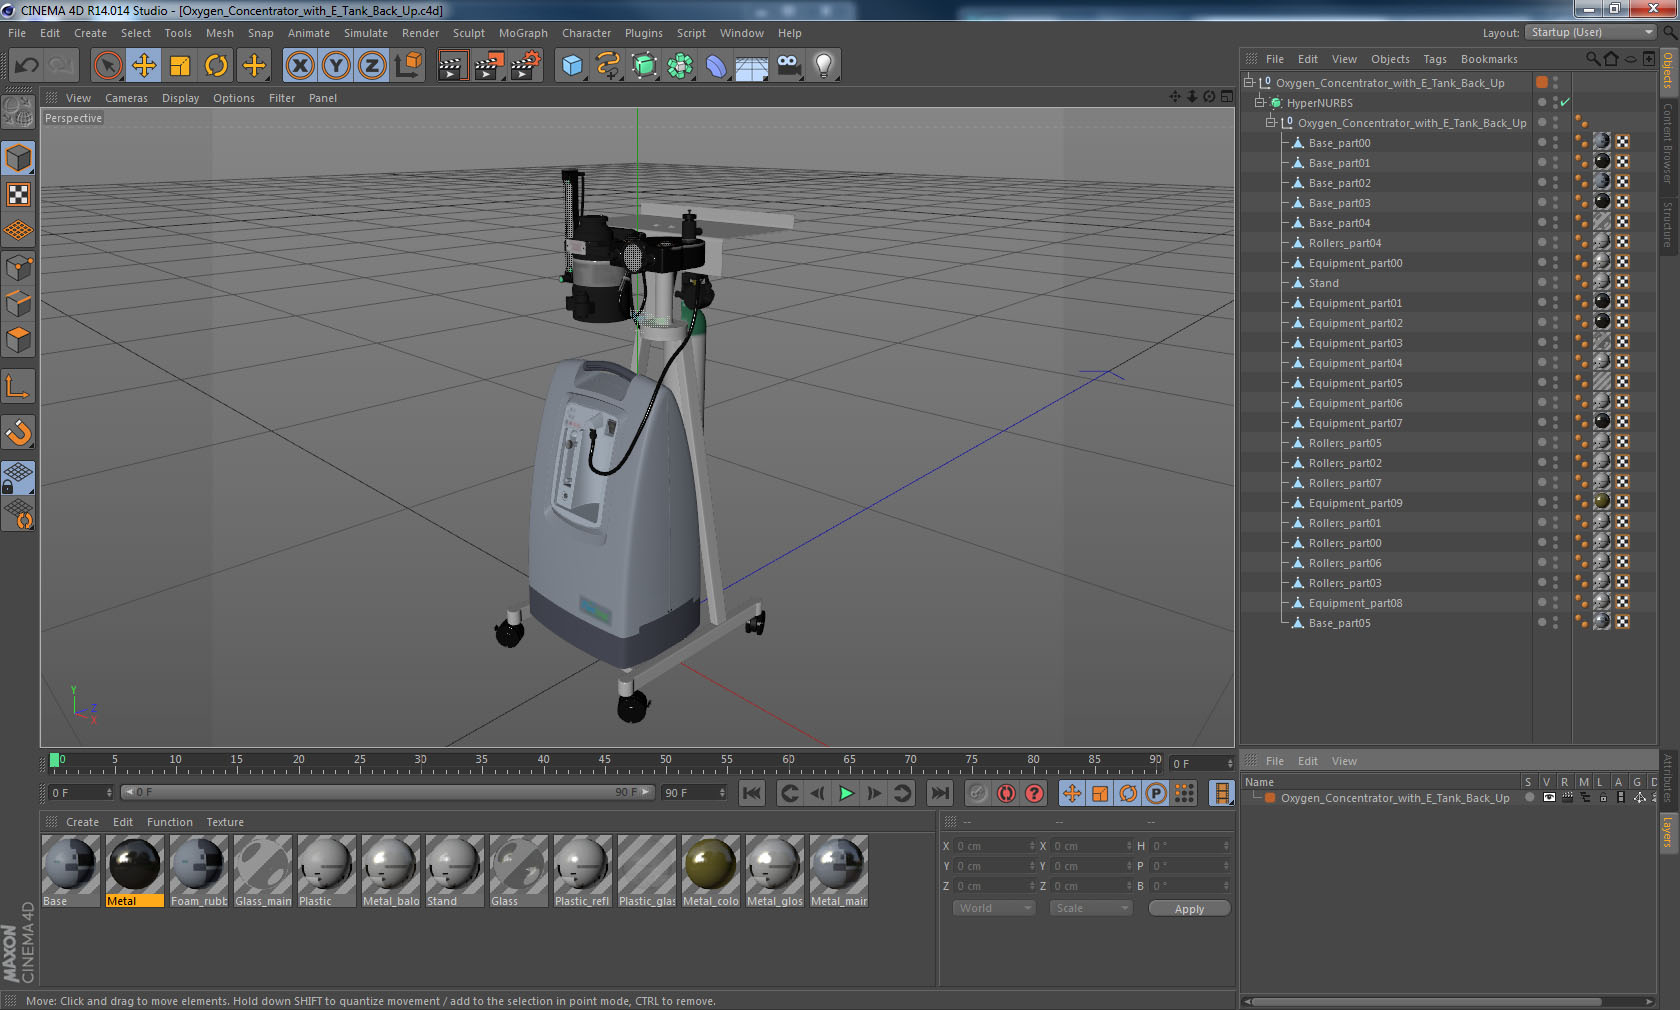
Task: Add a Cube primitive object
Action: (572, 66)
